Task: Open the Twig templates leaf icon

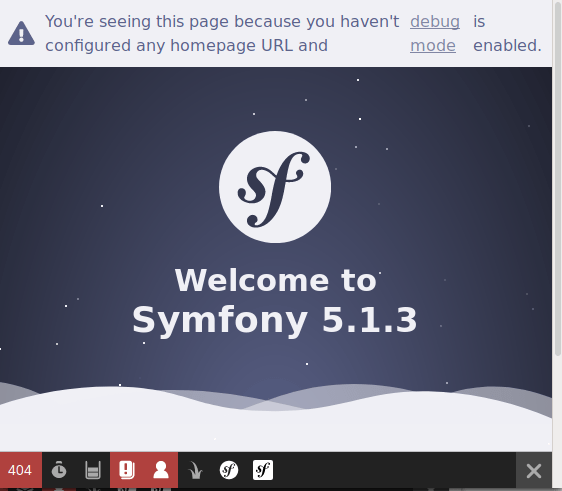Action: pyautogui.click(x=195, y=470)
